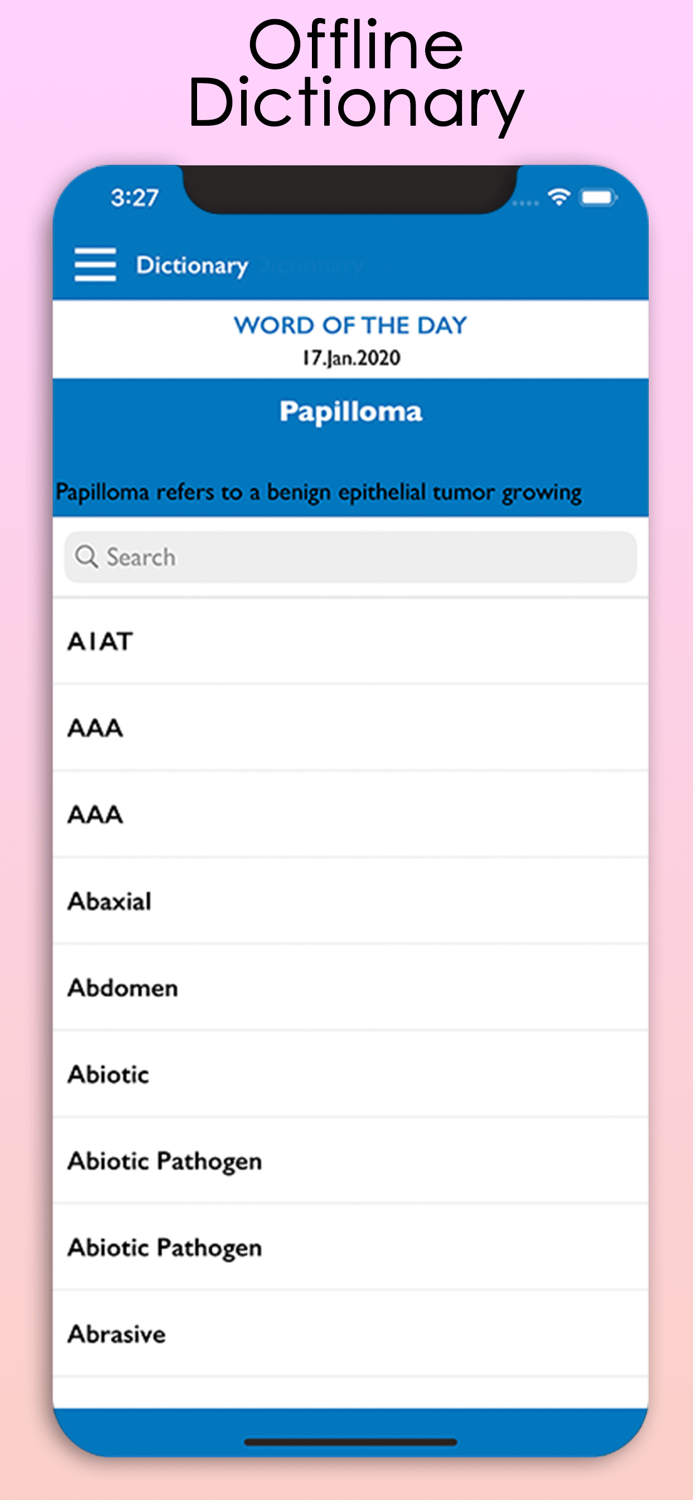The width and height of the screenshot is (693, 1500).
Task: Open the Abiotic definition
Action: 107,1074
